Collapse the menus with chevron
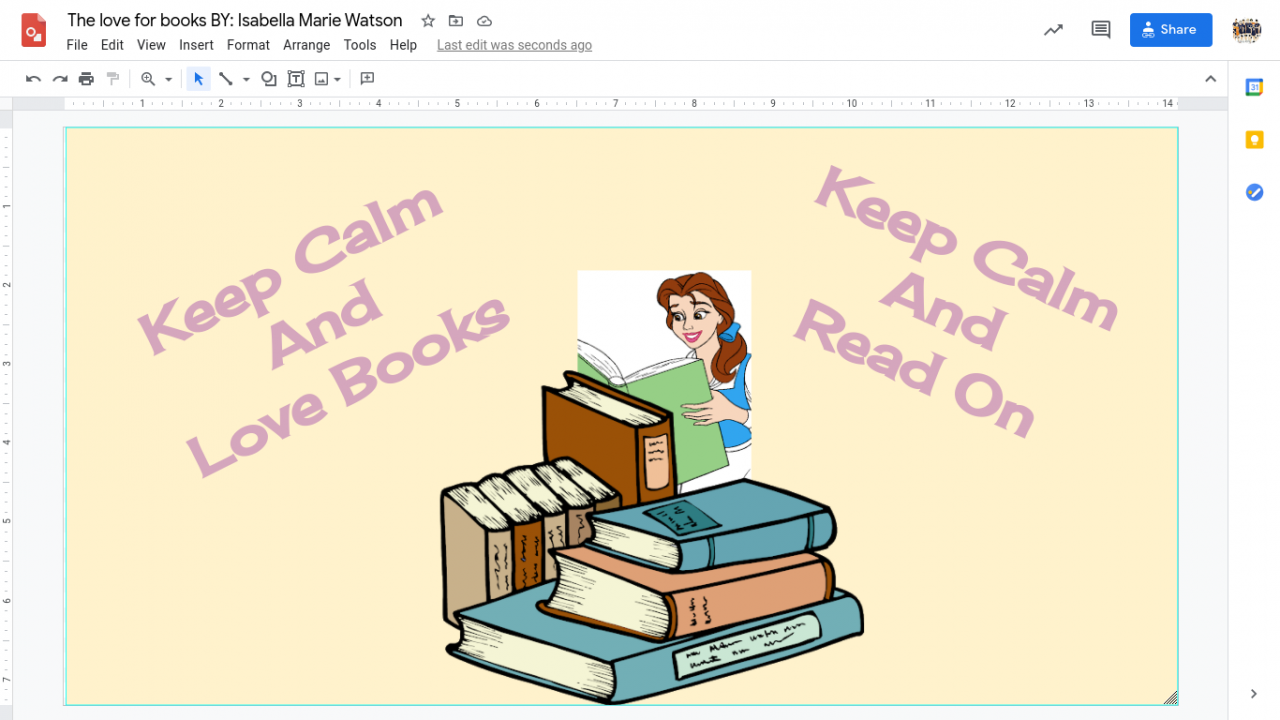 pos(1210,79)
